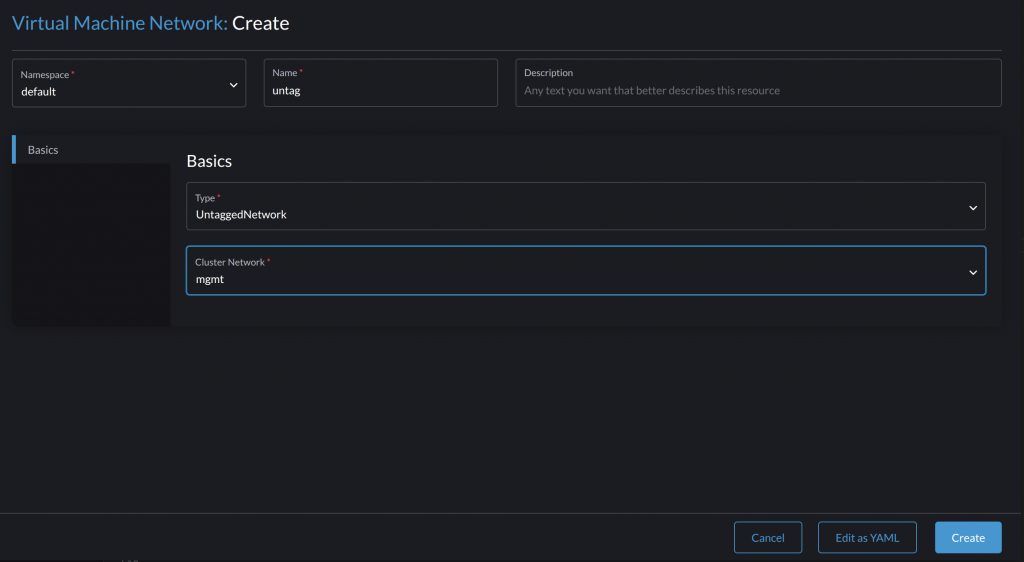Focus the Name field containing untag
Viewport: 1024px width, 562px height.
380,91
